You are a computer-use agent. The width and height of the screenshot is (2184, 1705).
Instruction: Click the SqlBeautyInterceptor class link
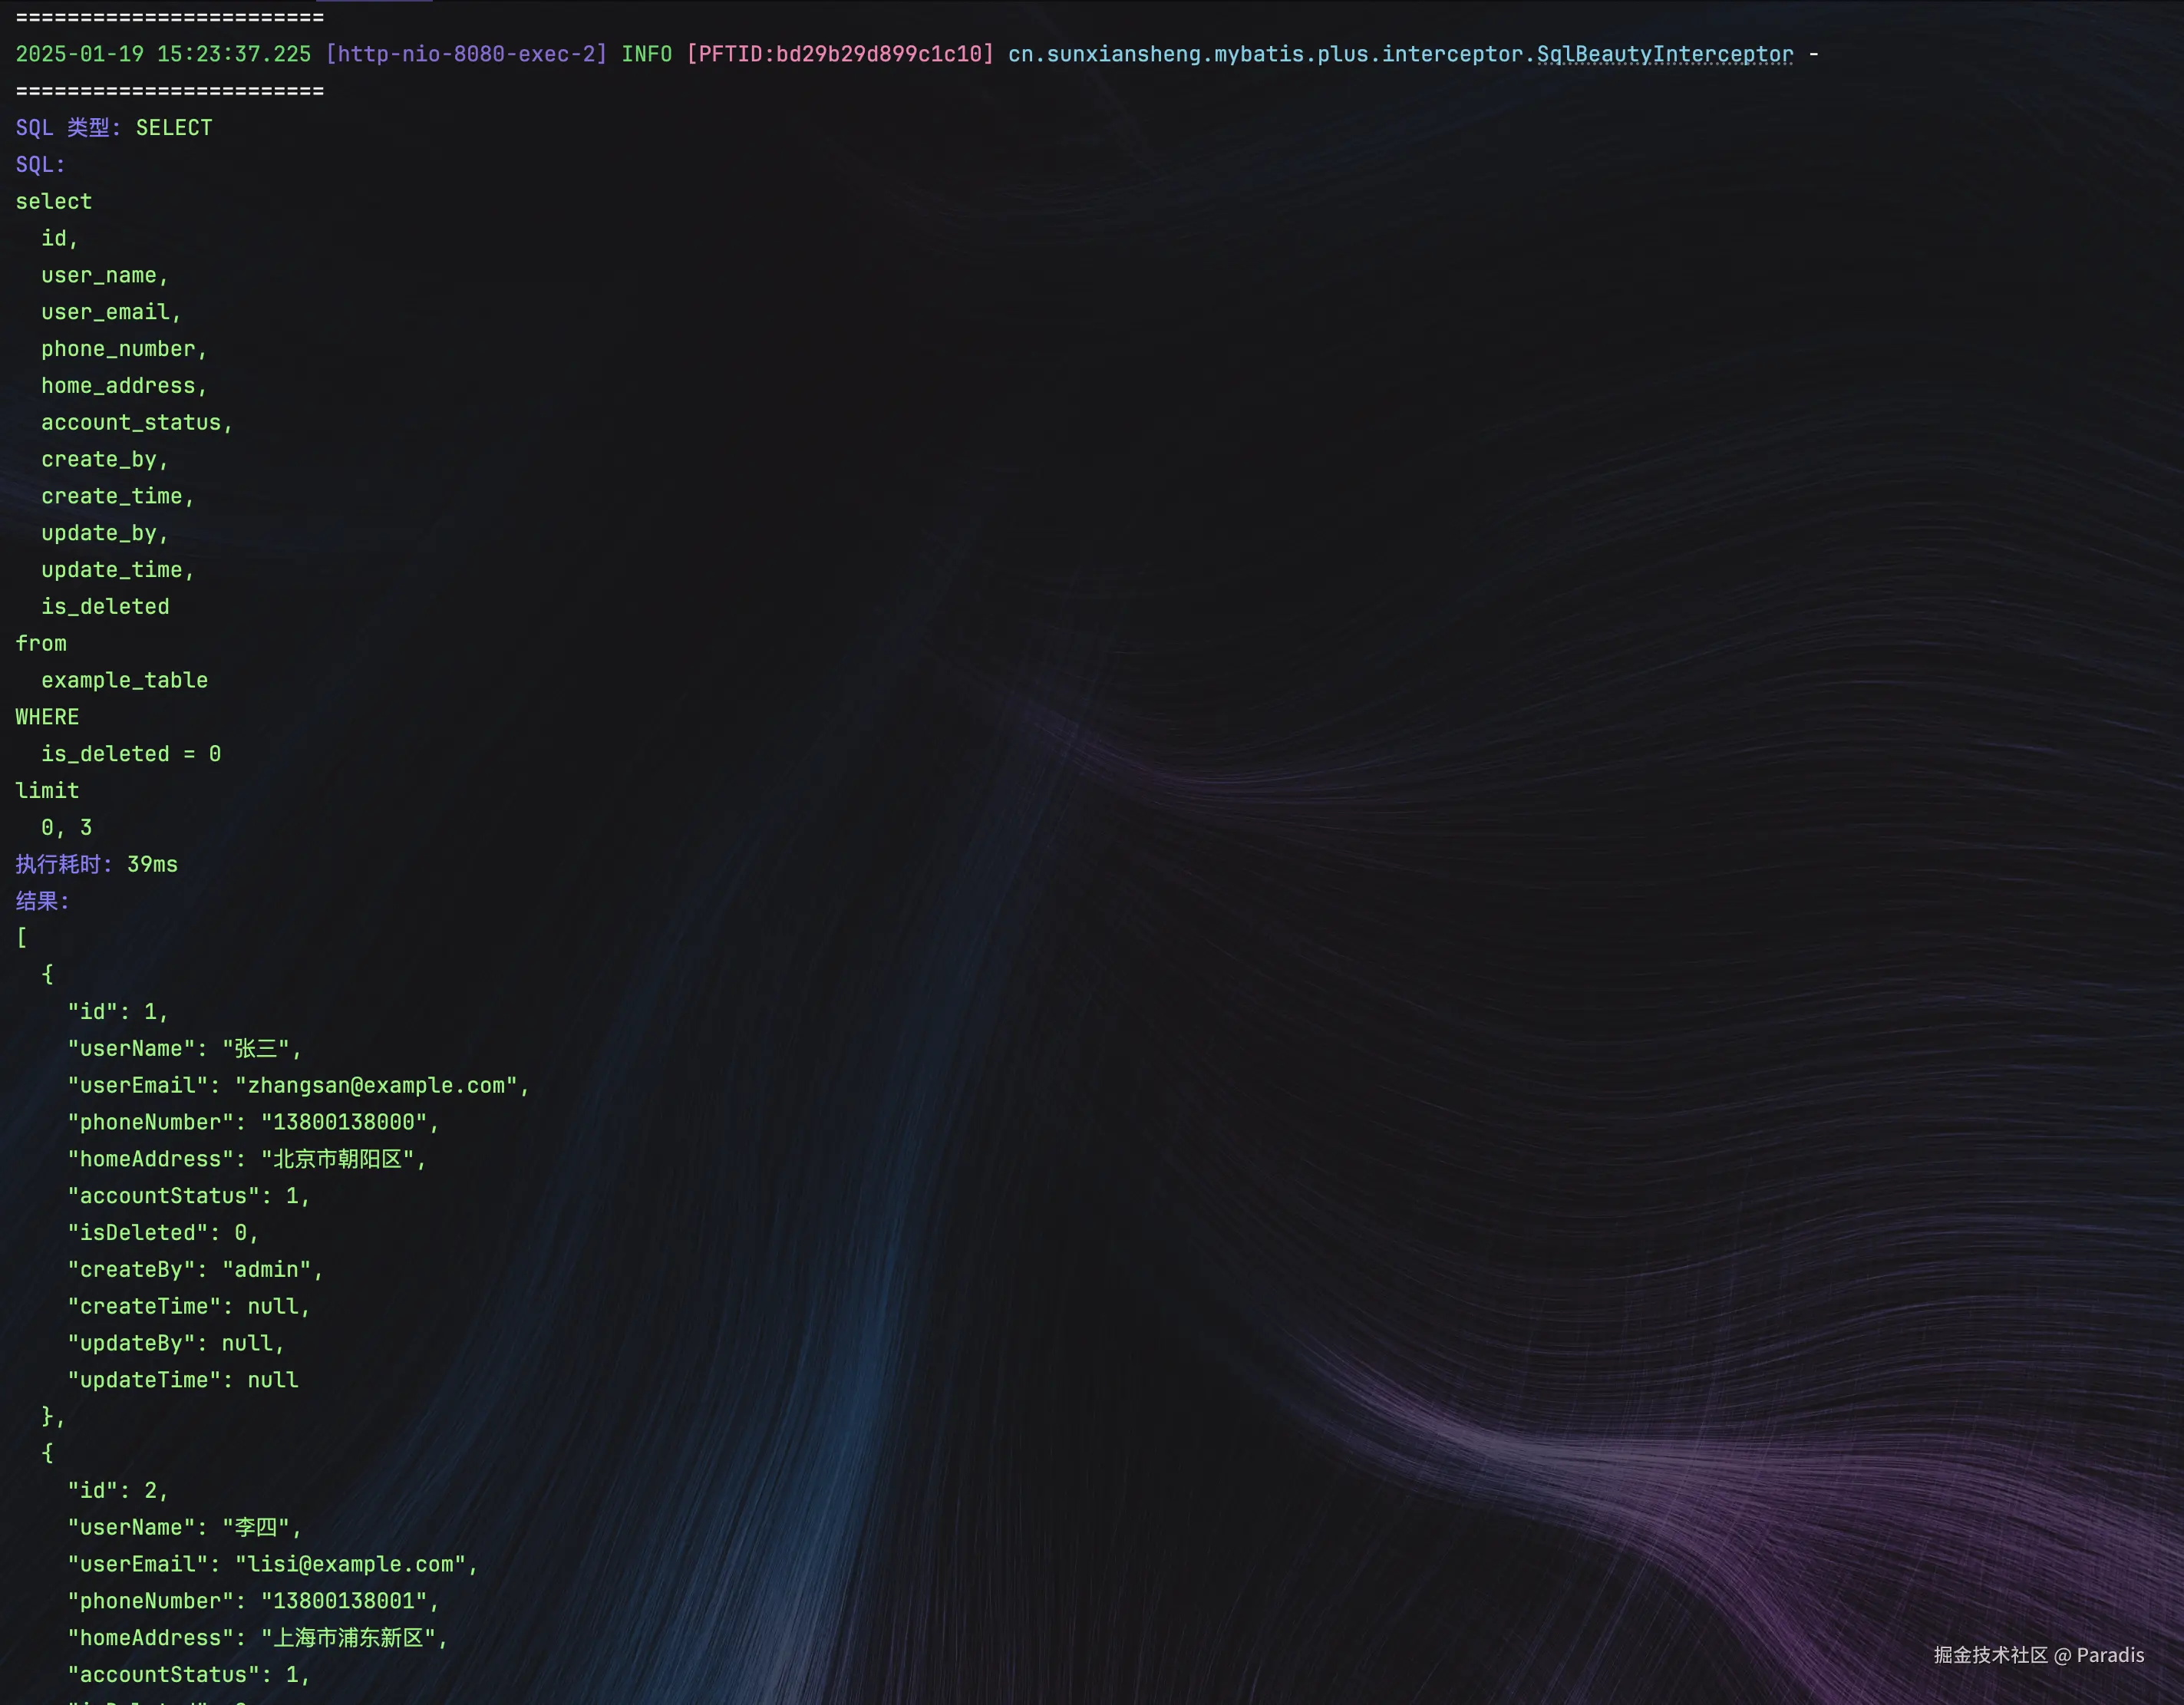click(x=1664, y=54)
